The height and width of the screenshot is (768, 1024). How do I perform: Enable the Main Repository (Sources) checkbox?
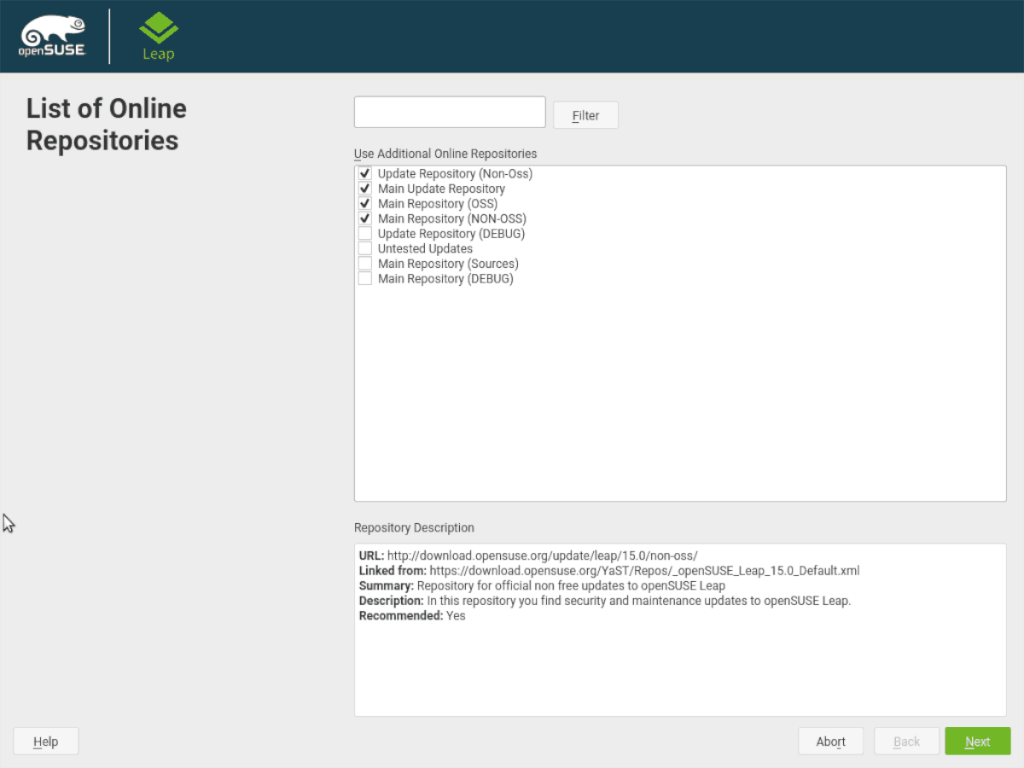pyautogui.click(x=365, y=263)
